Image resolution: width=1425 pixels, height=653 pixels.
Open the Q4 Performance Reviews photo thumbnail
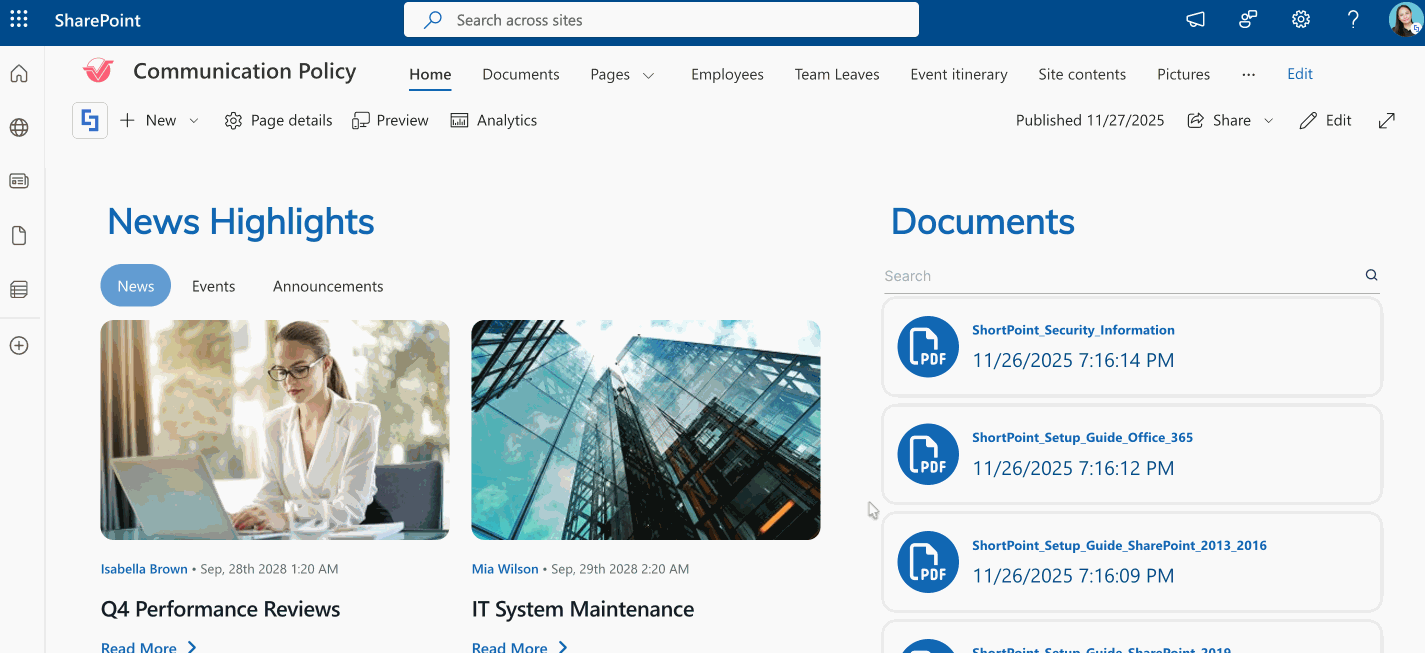(275, 430)
